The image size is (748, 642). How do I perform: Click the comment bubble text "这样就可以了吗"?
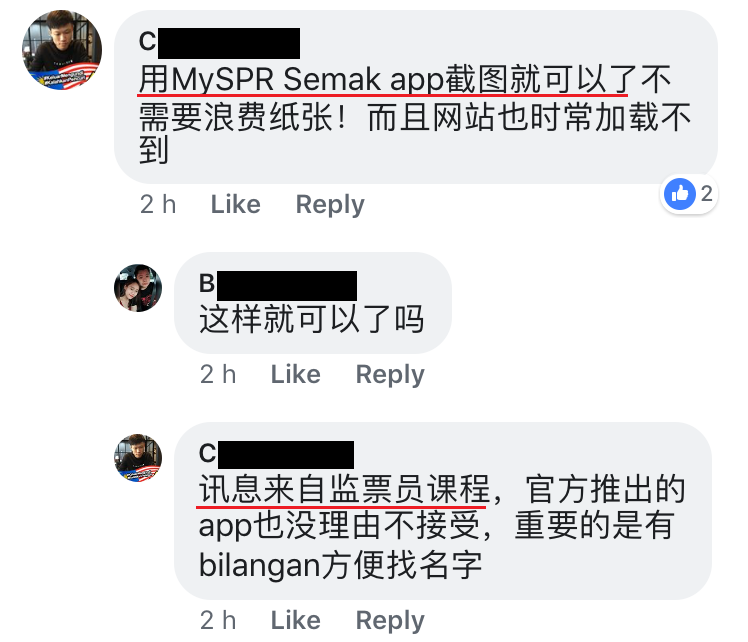point(312,320)
